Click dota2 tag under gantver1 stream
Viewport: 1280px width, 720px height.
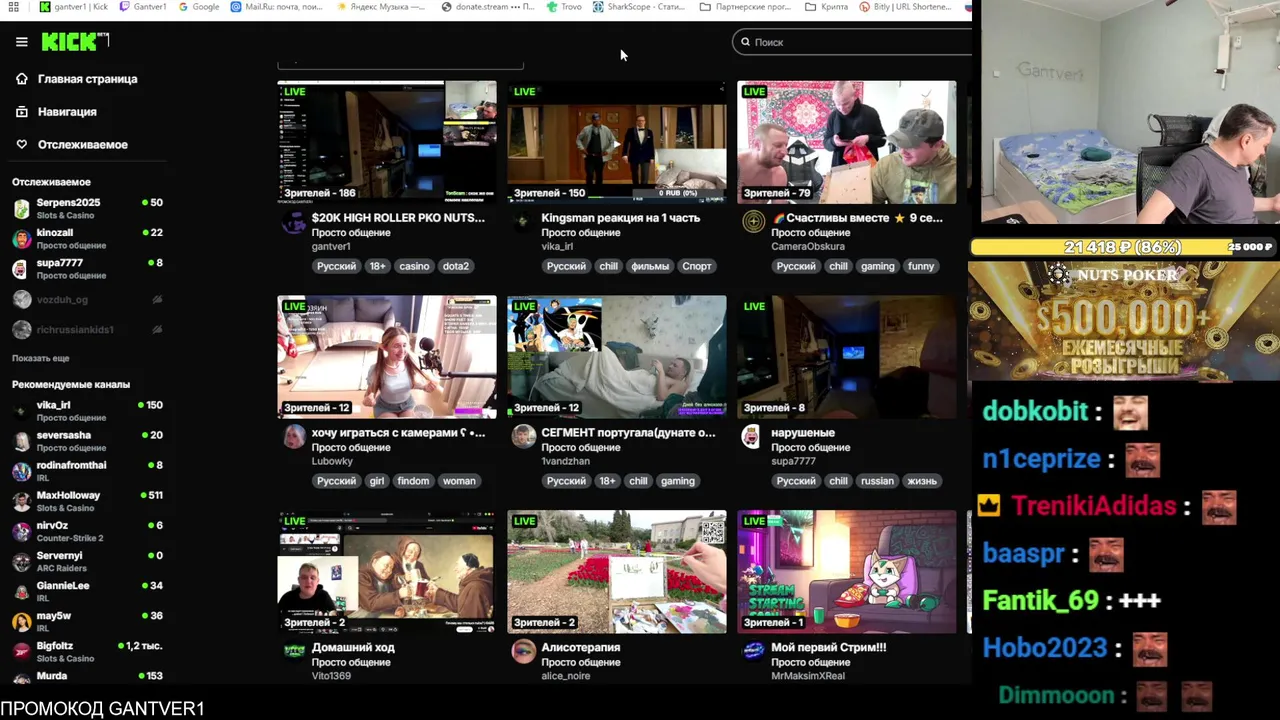[x=456, y=266]
